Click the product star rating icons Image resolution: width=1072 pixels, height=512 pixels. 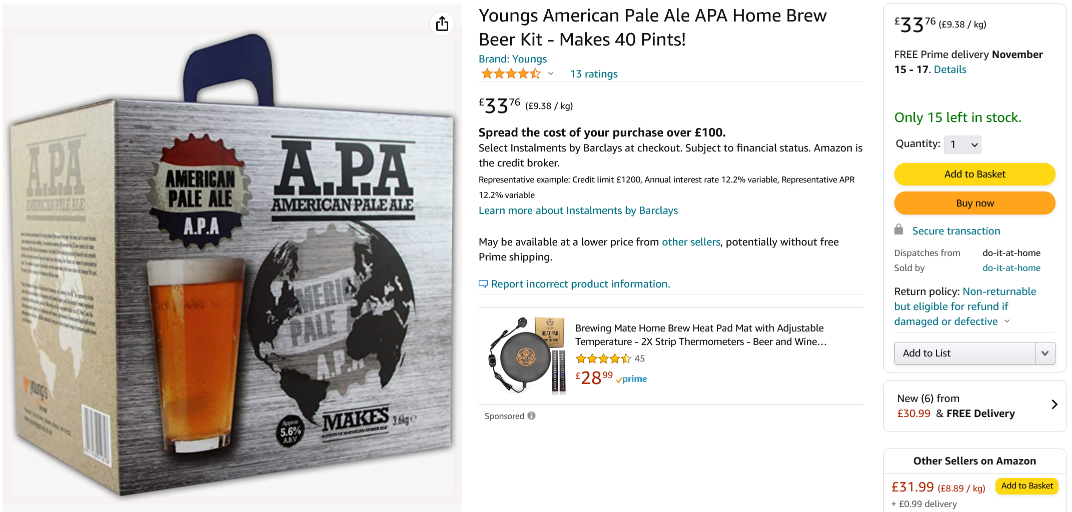coord(510,74)
